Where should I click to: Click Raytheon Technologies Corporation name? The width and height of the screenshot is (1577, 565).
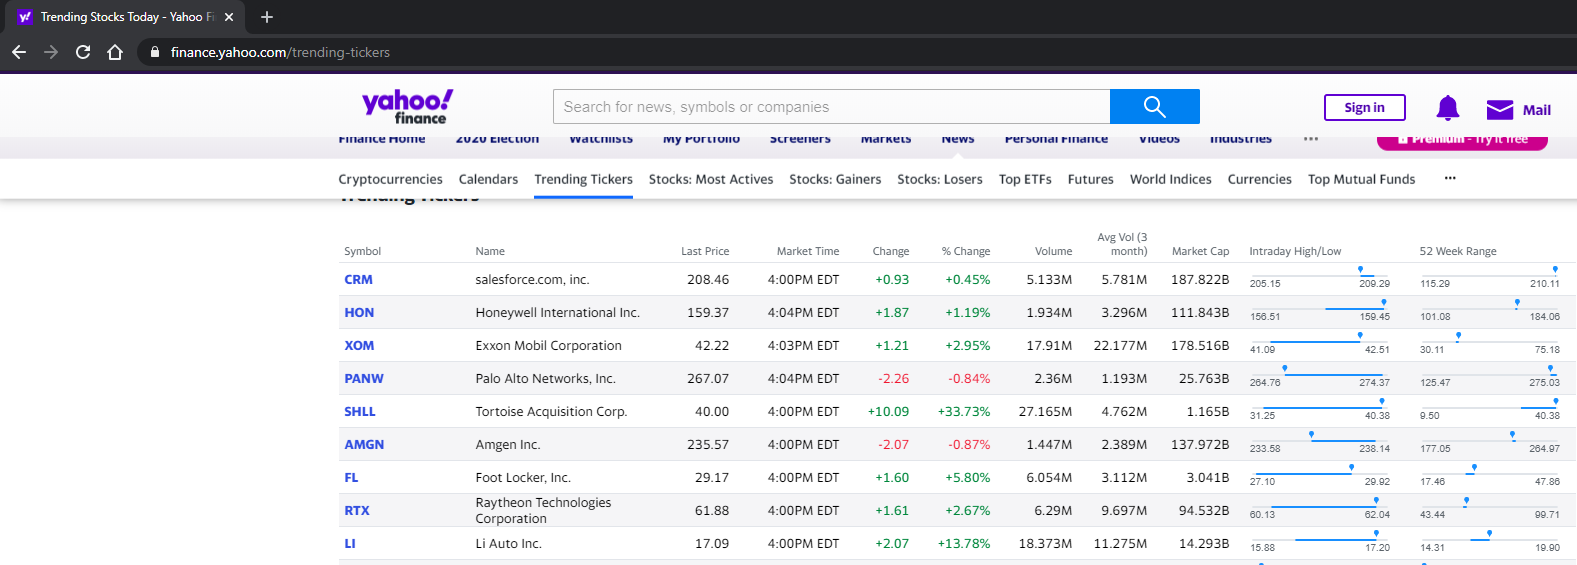tap(543, 511)
